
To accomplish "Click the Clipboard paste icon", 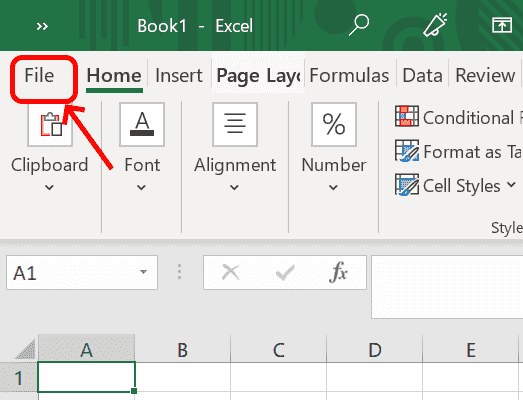I will (50, 124).
